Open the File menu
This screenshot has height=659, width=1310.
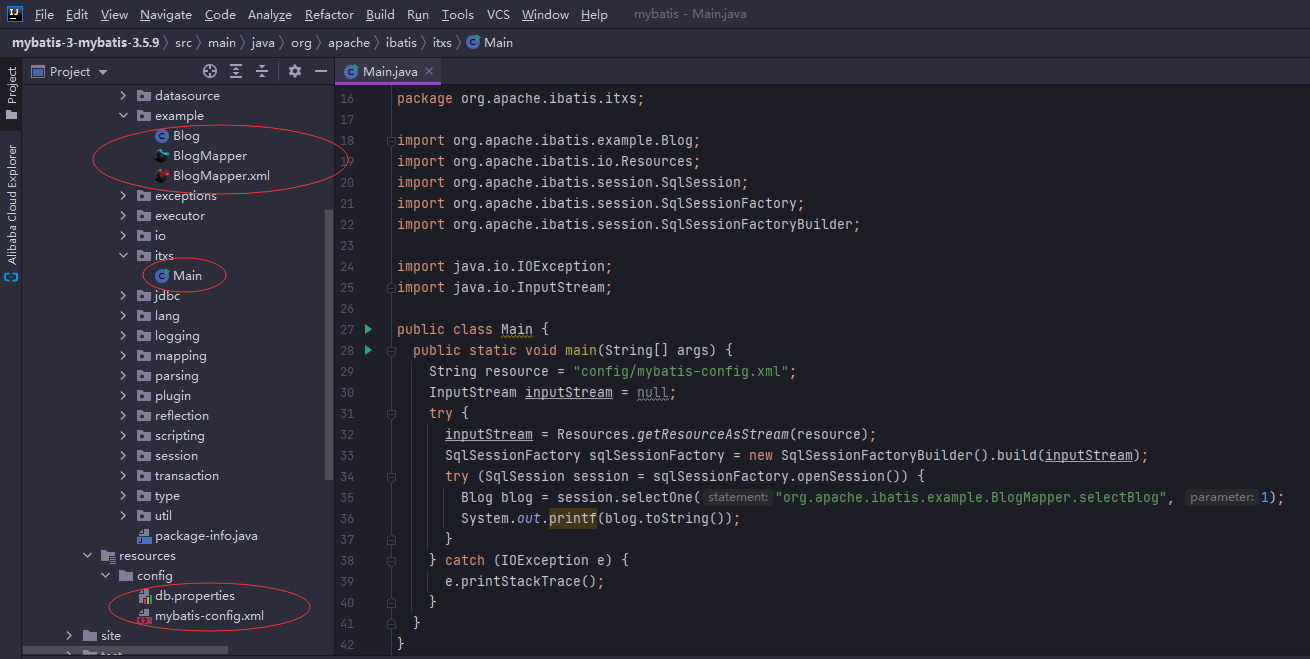coord(44,15)
